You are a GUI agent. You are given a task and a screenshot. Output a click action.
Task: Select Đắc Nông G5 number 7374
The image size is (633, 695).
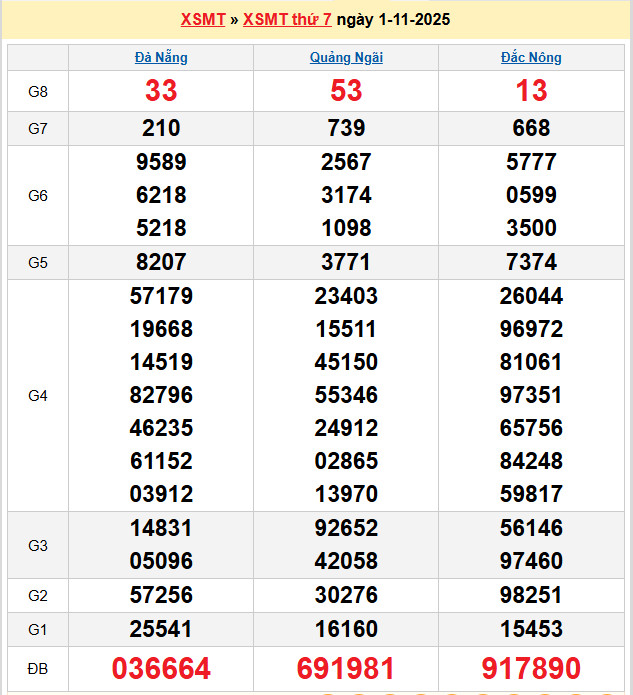pos(531,262)
